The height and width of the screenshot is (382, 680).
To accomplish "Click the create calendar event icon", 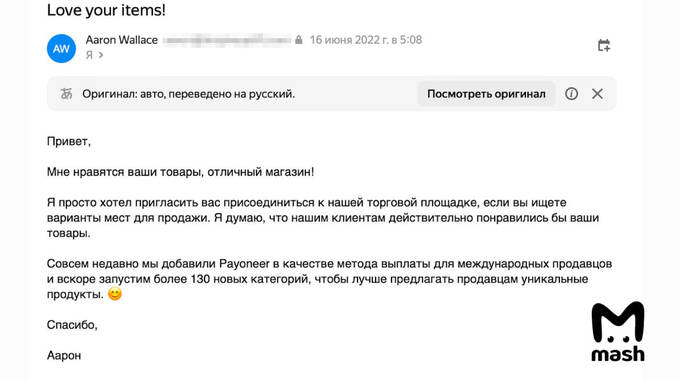I will pyautogui.click(x=604, y=46).
